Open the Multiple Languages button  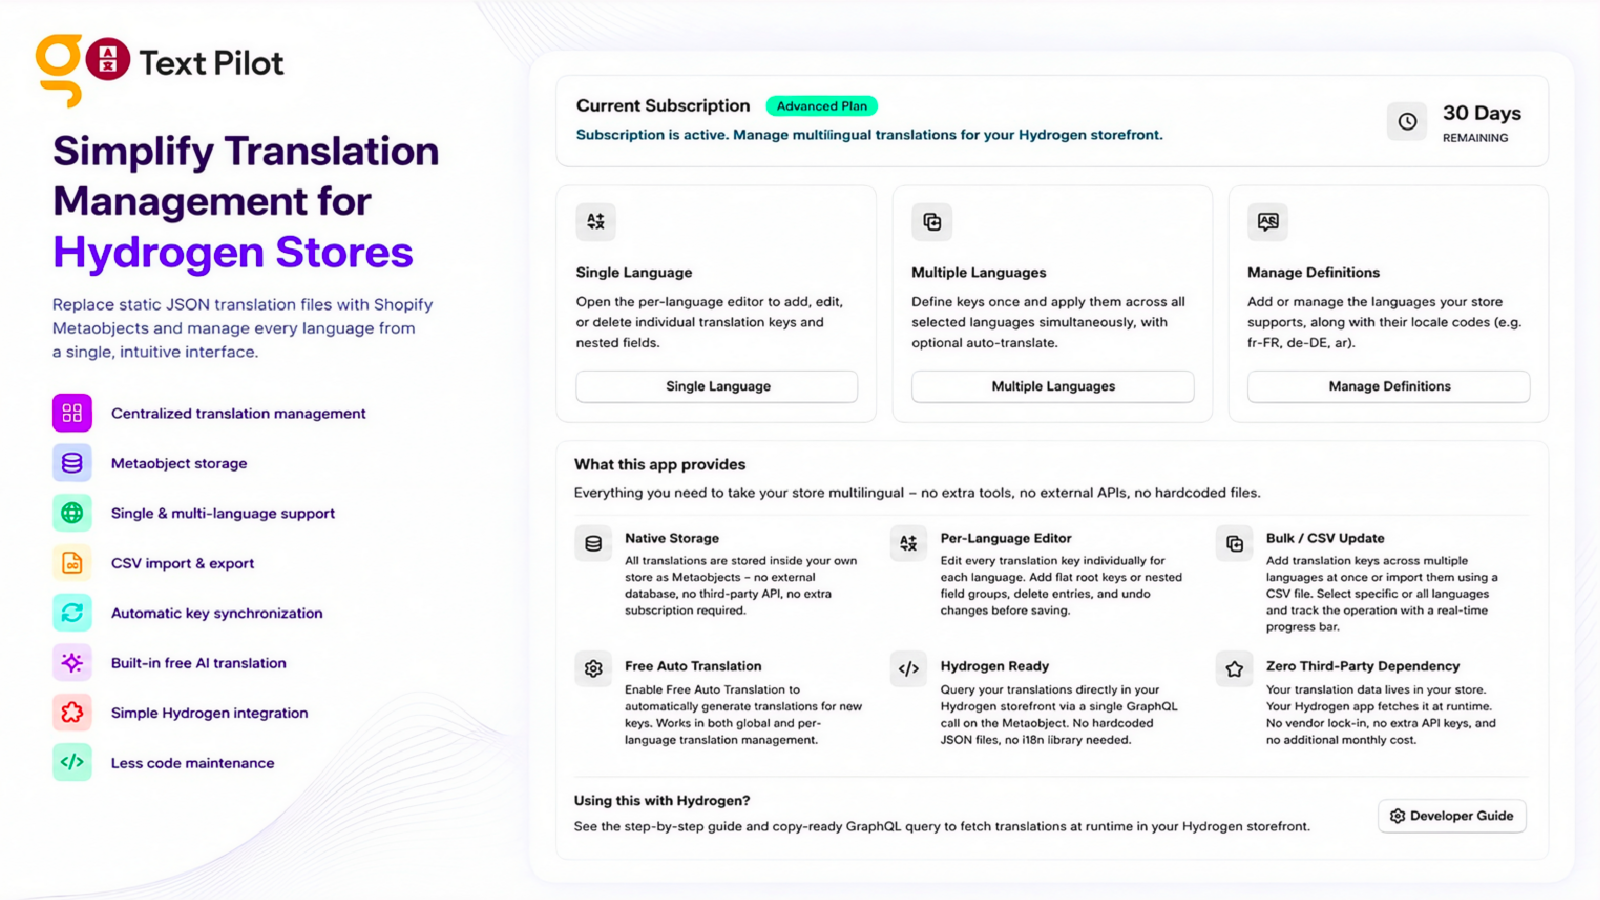[1053, 387]
